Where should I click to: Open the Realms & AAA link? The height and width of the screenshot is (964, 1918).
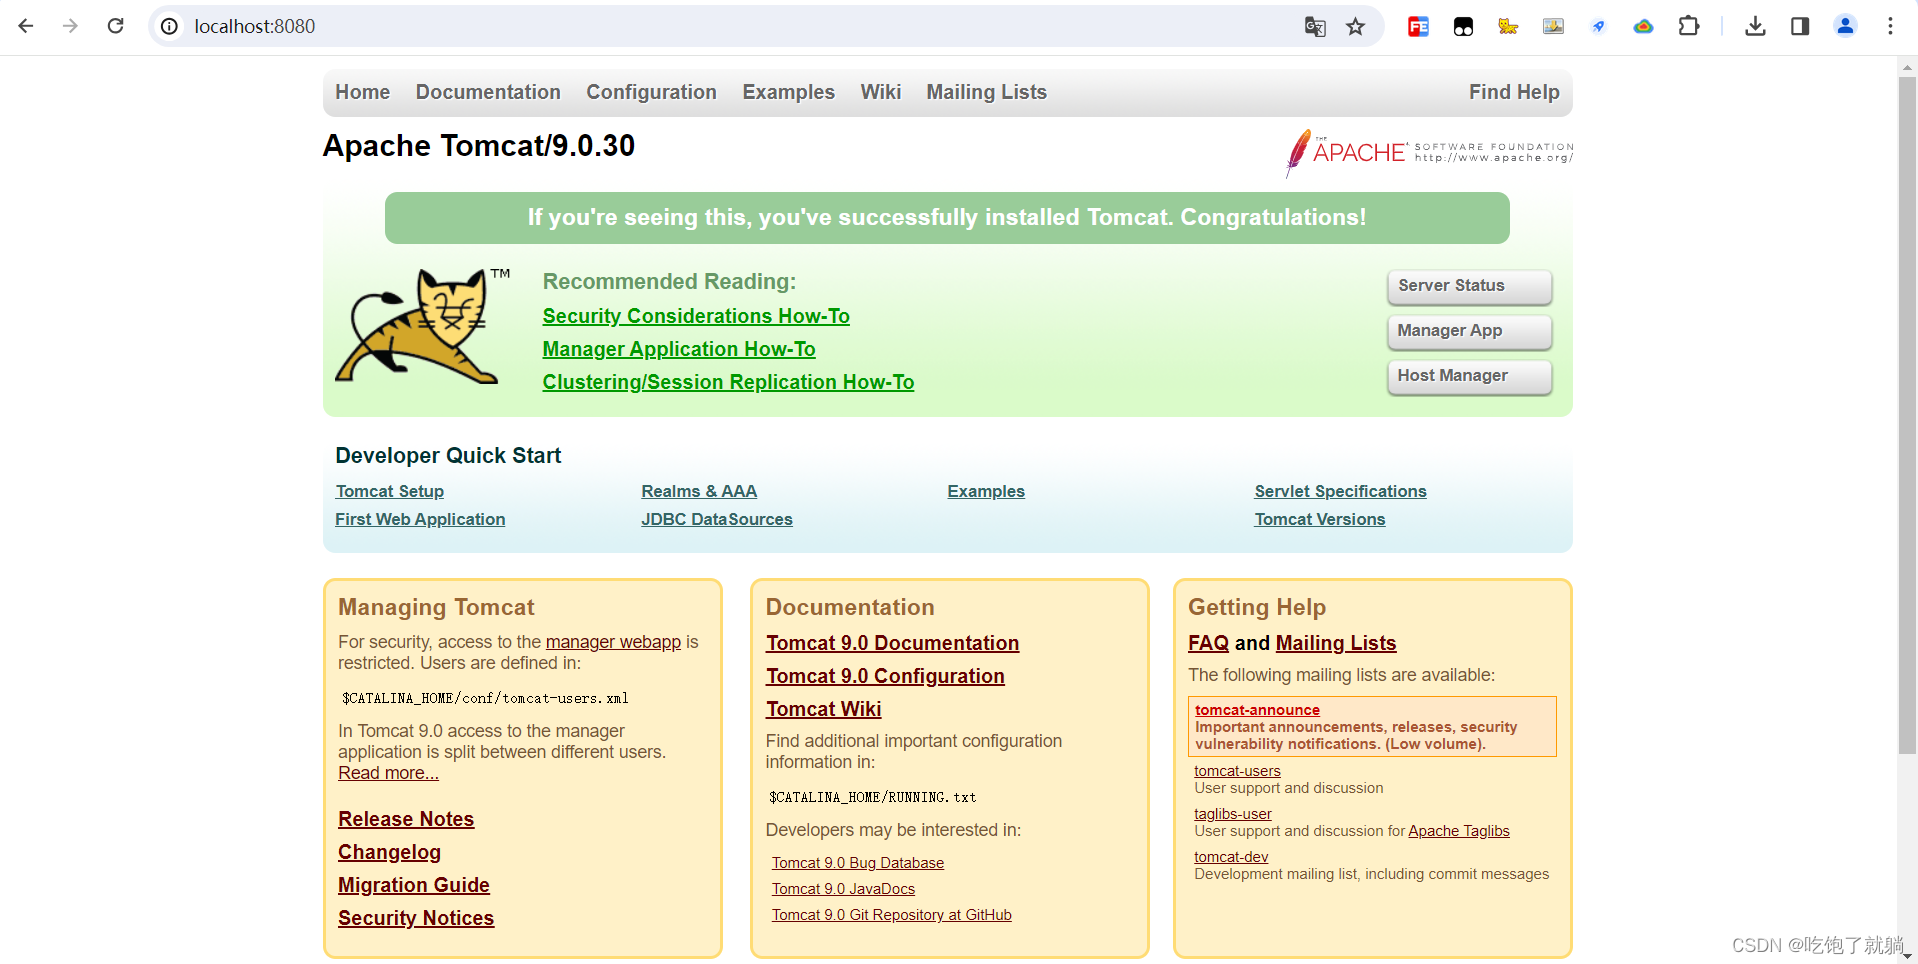tap(699, 491)
